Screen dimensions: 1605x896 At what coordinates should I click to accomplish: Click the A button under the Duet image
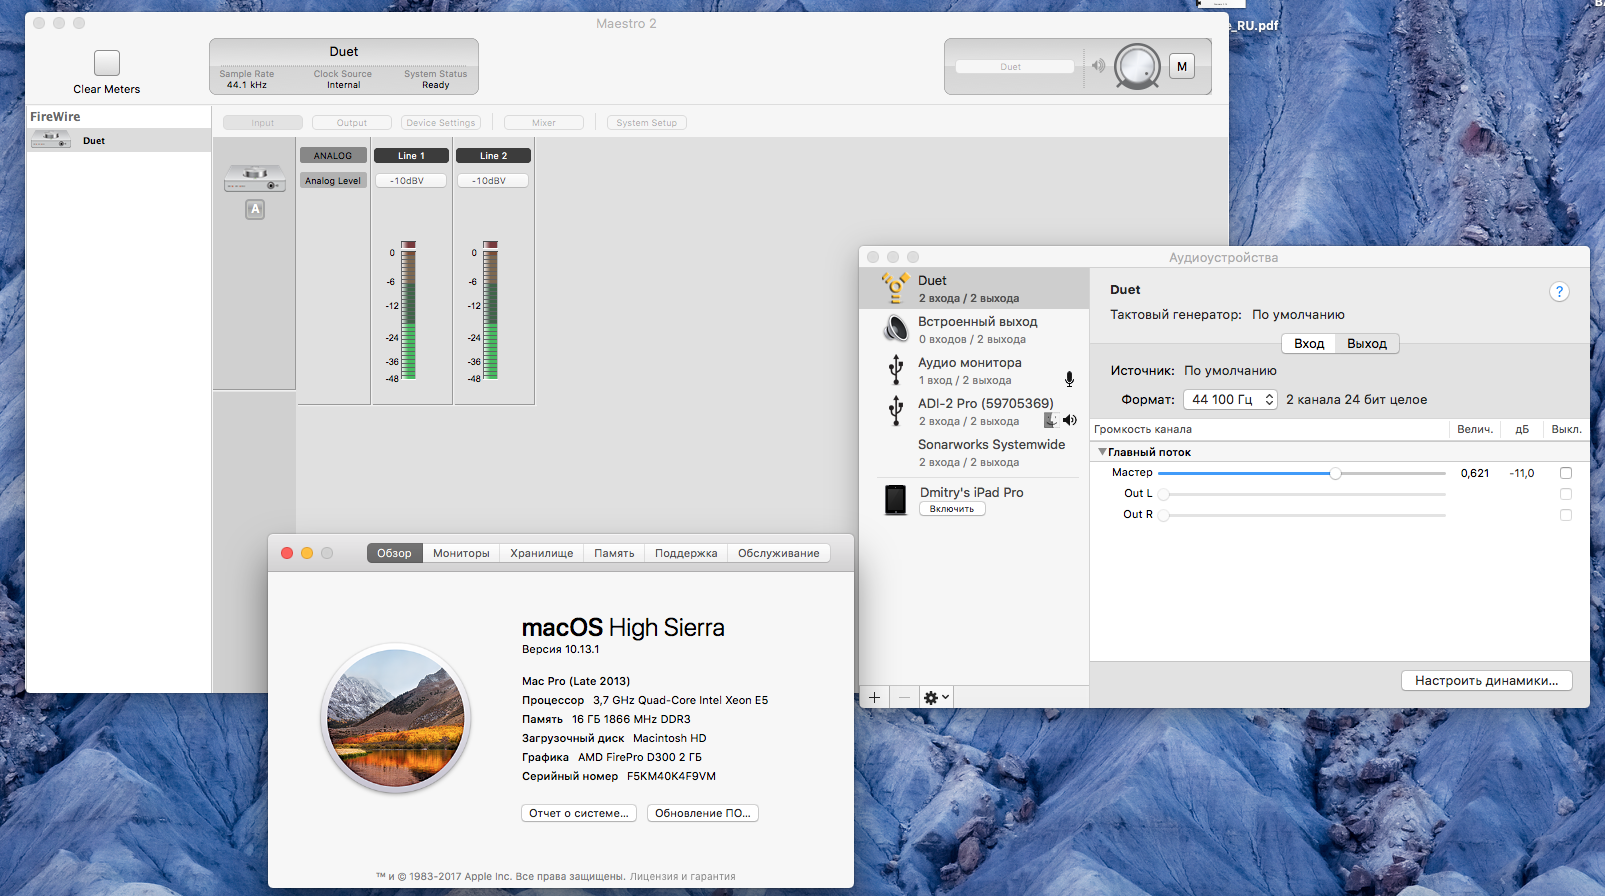click(255, 209)
